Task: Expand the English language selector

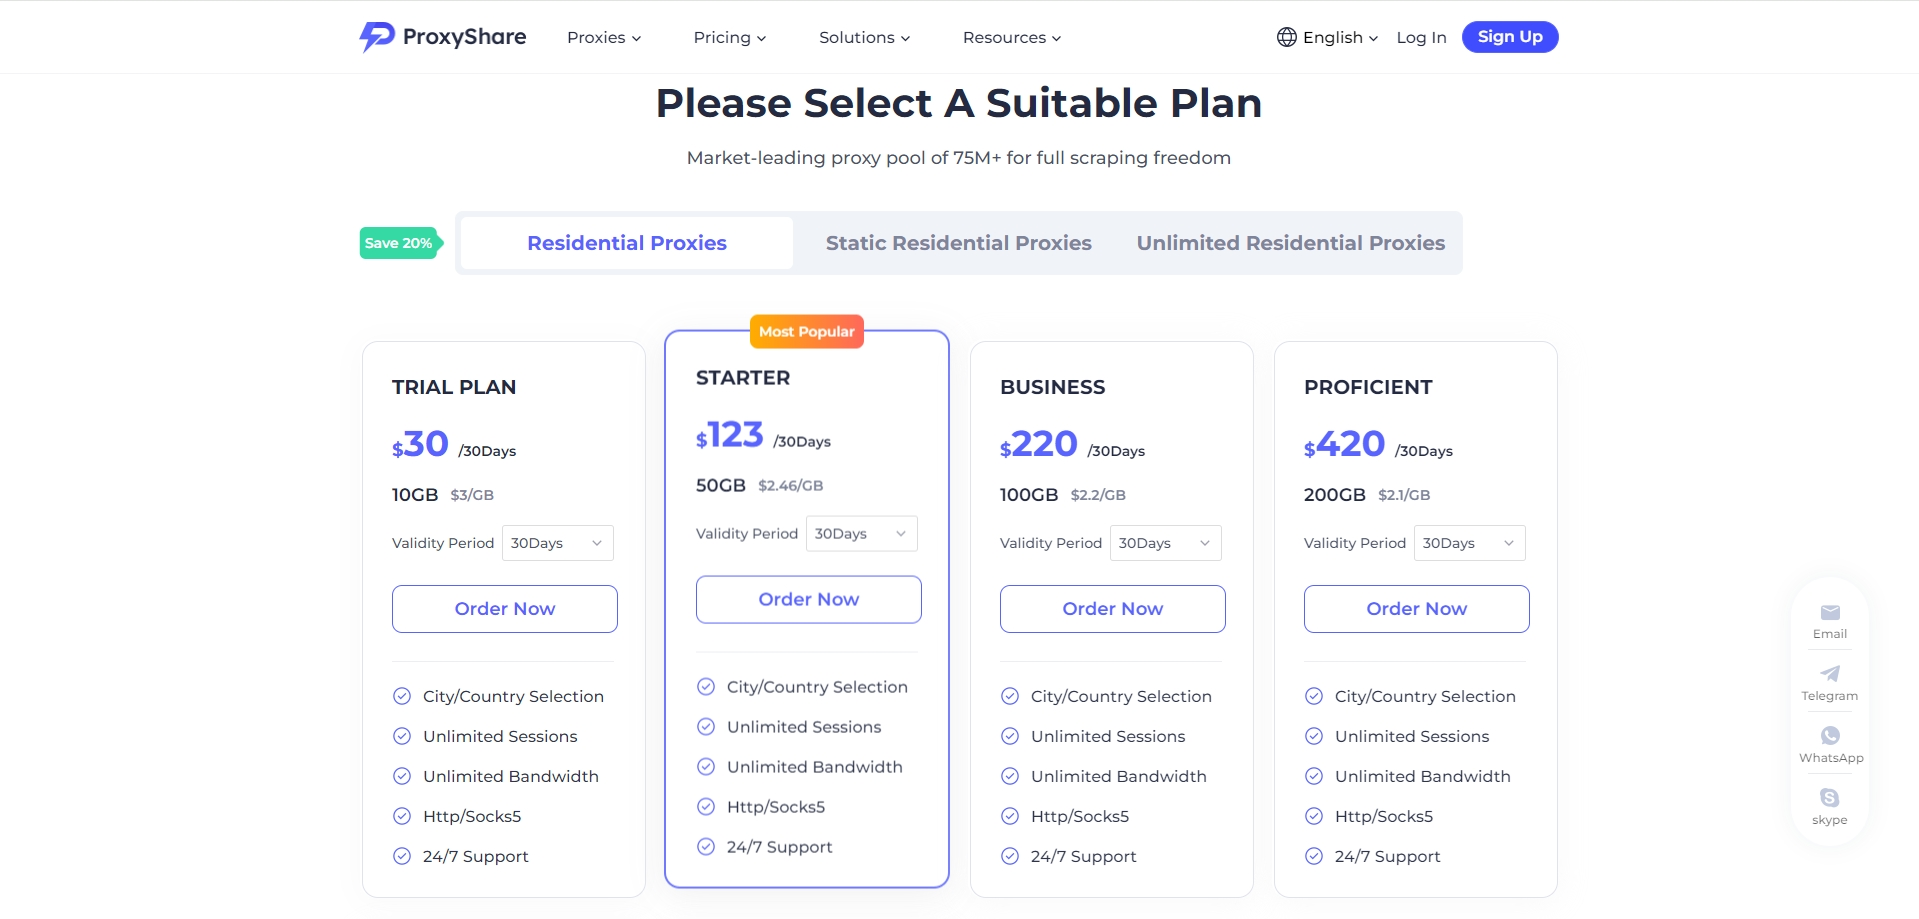Action: (1340, 37)
